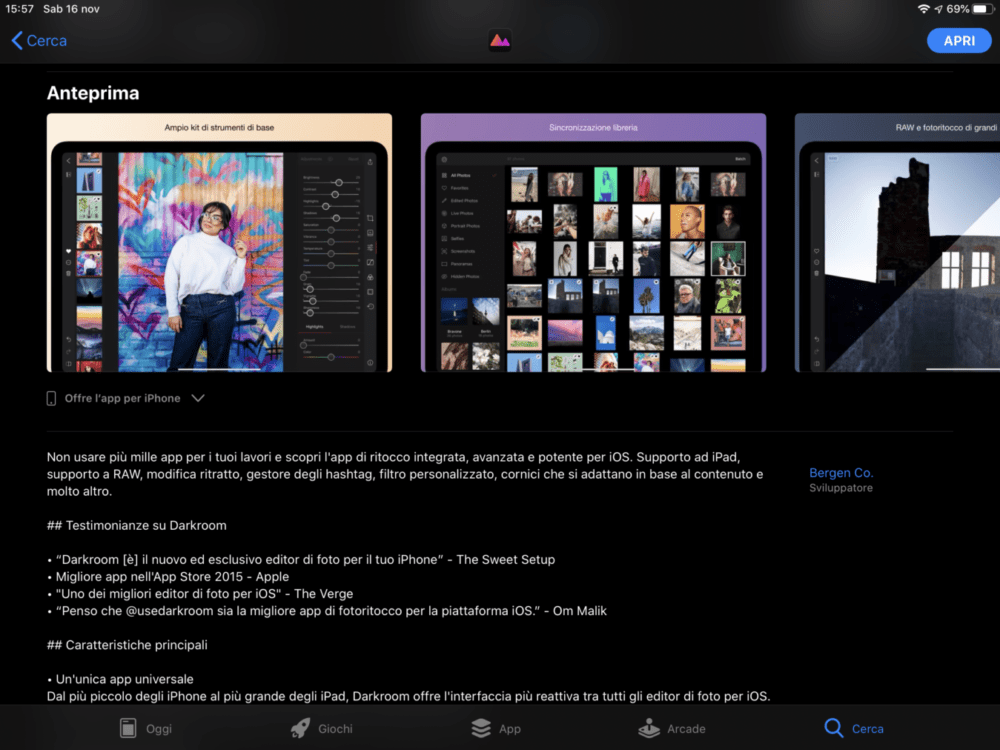Screen dimensions: 1000x750
Task: Tap the Giochi rocket icon
Action: (x=300, y=728)
